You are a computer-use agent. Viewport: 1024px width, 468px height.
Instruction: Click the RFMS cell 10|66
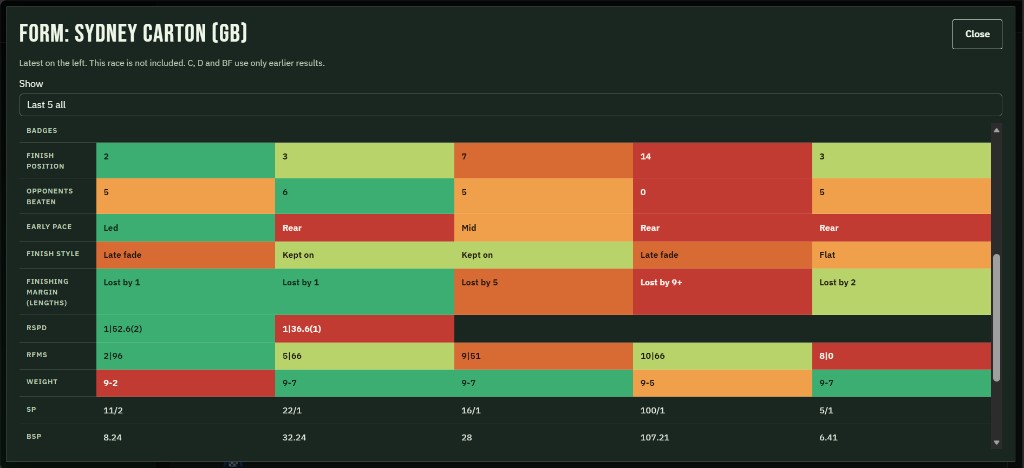point(722,356)
